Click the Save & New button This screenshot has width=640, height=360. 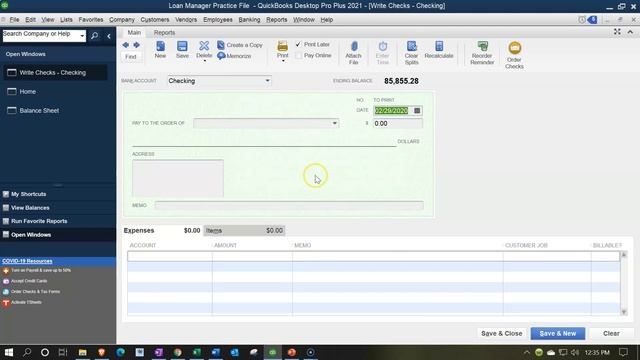point(558,333)
